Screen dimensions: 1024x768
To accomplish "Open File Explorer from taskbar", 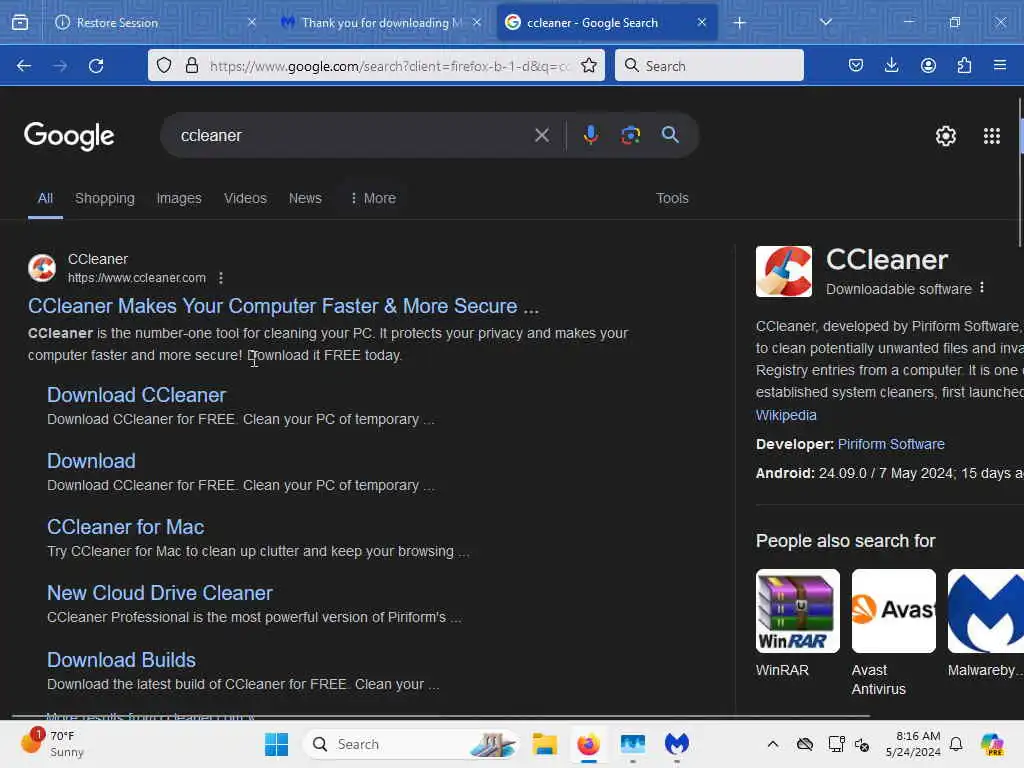I will pos(545,744).
